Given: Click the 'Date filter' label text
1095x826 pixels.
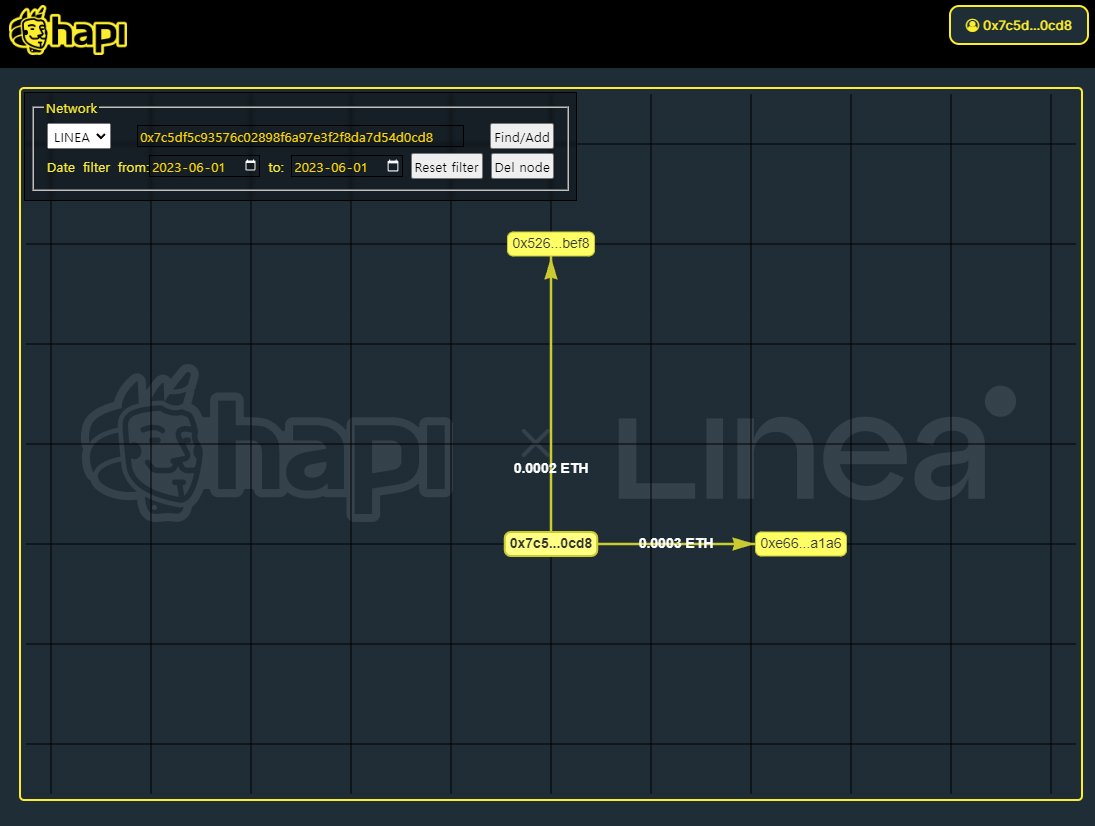Looking at the screenshot, I should (78, 168).
